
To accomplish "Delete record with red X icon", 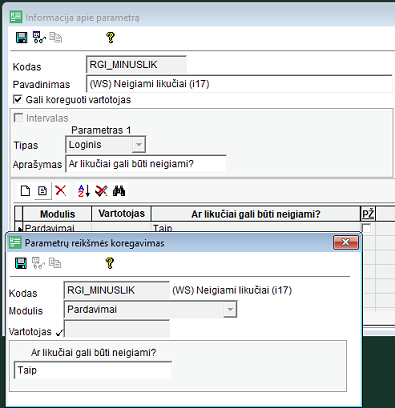I will [60, 191].
